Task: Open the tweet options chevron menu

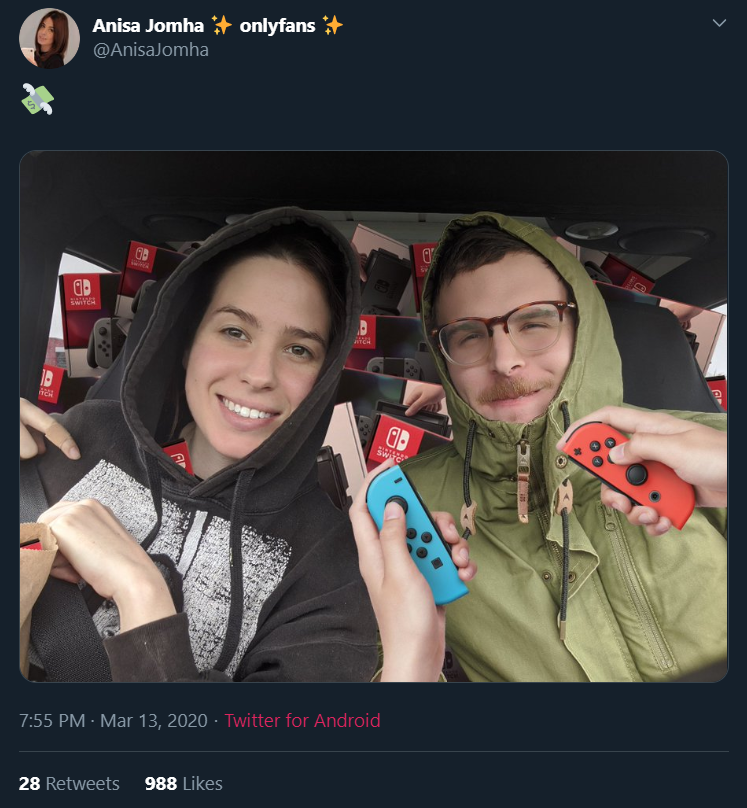Action: tap(719, 23)
